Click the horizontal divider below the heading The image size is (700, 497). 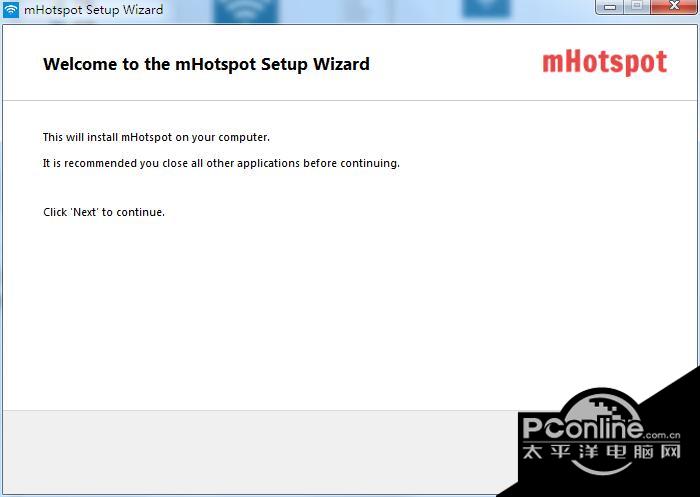click(x=350, y=100)
